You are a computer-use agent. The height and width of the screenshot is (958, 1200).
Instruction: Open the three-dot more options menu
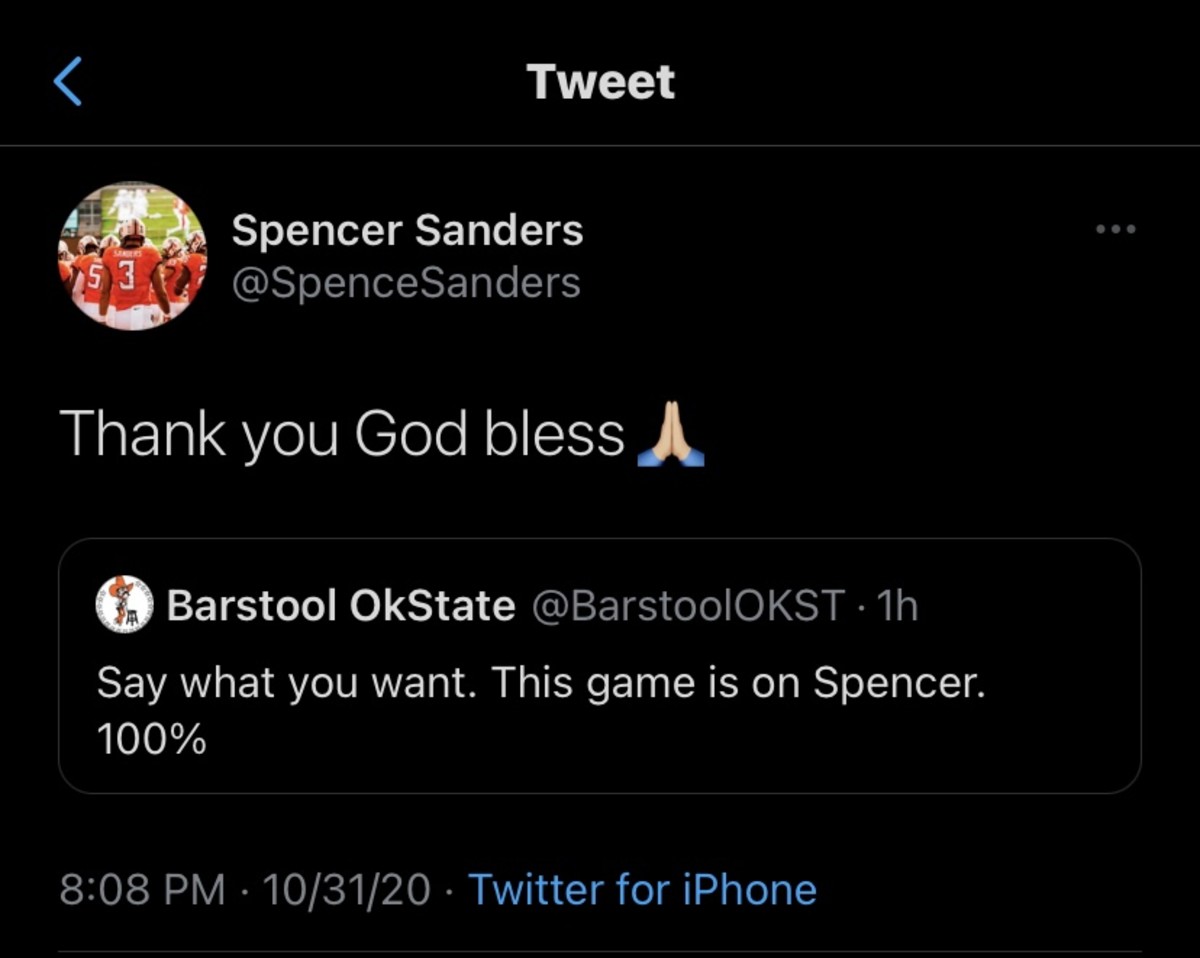(1116, 229)
